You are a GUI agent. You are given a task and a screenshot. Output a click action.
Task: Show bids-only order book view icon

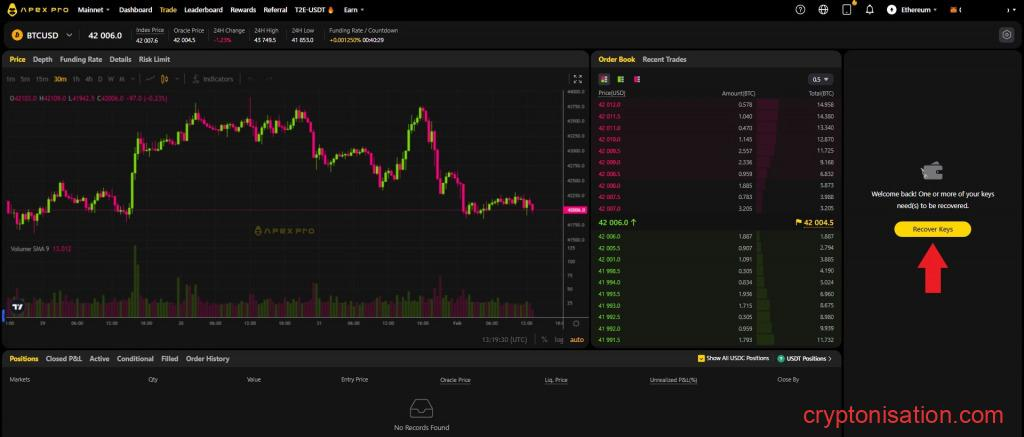(x=620, y=79)
